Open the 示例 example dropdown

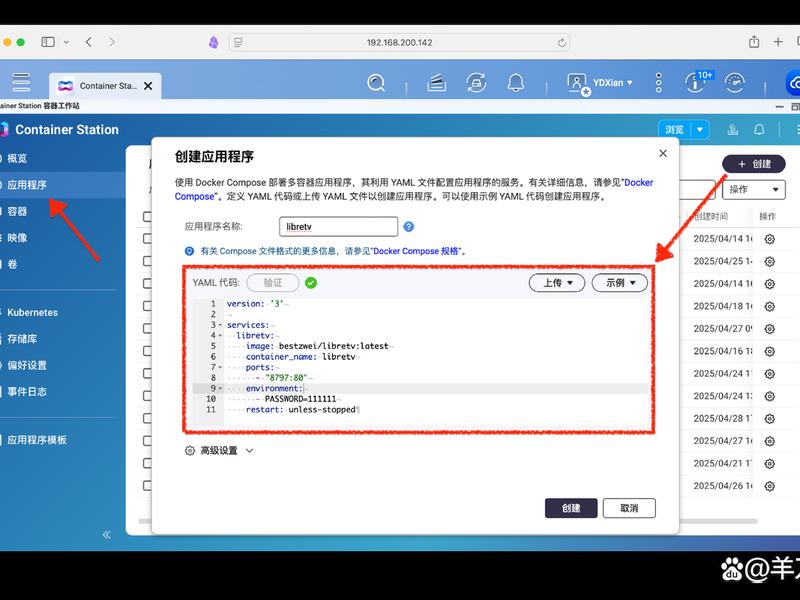[x=619, y=283]
